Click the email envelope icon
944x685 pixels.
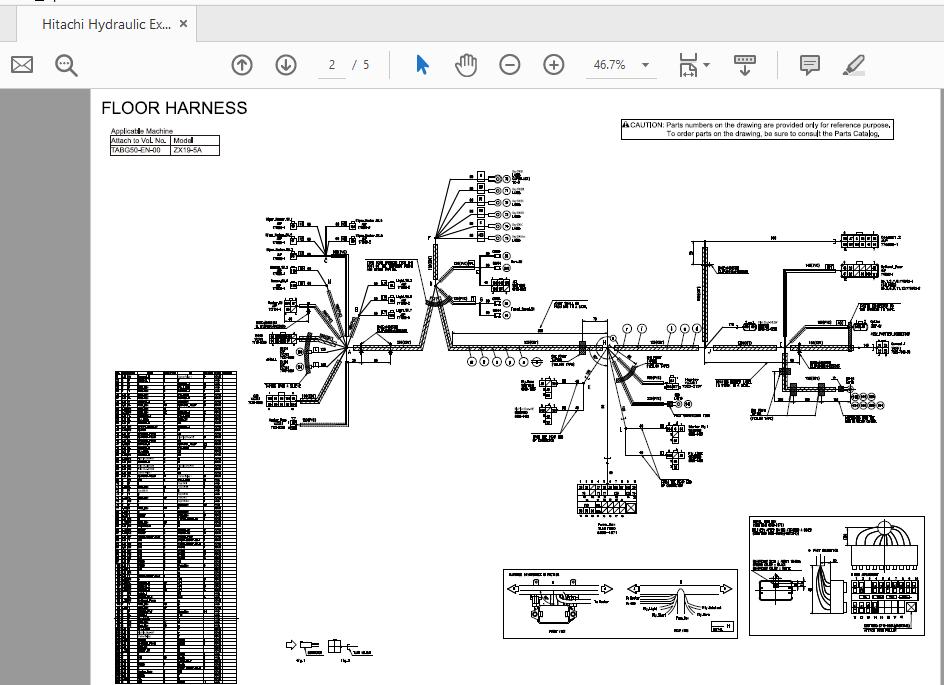pyautogui.click(x=22, y=65)
